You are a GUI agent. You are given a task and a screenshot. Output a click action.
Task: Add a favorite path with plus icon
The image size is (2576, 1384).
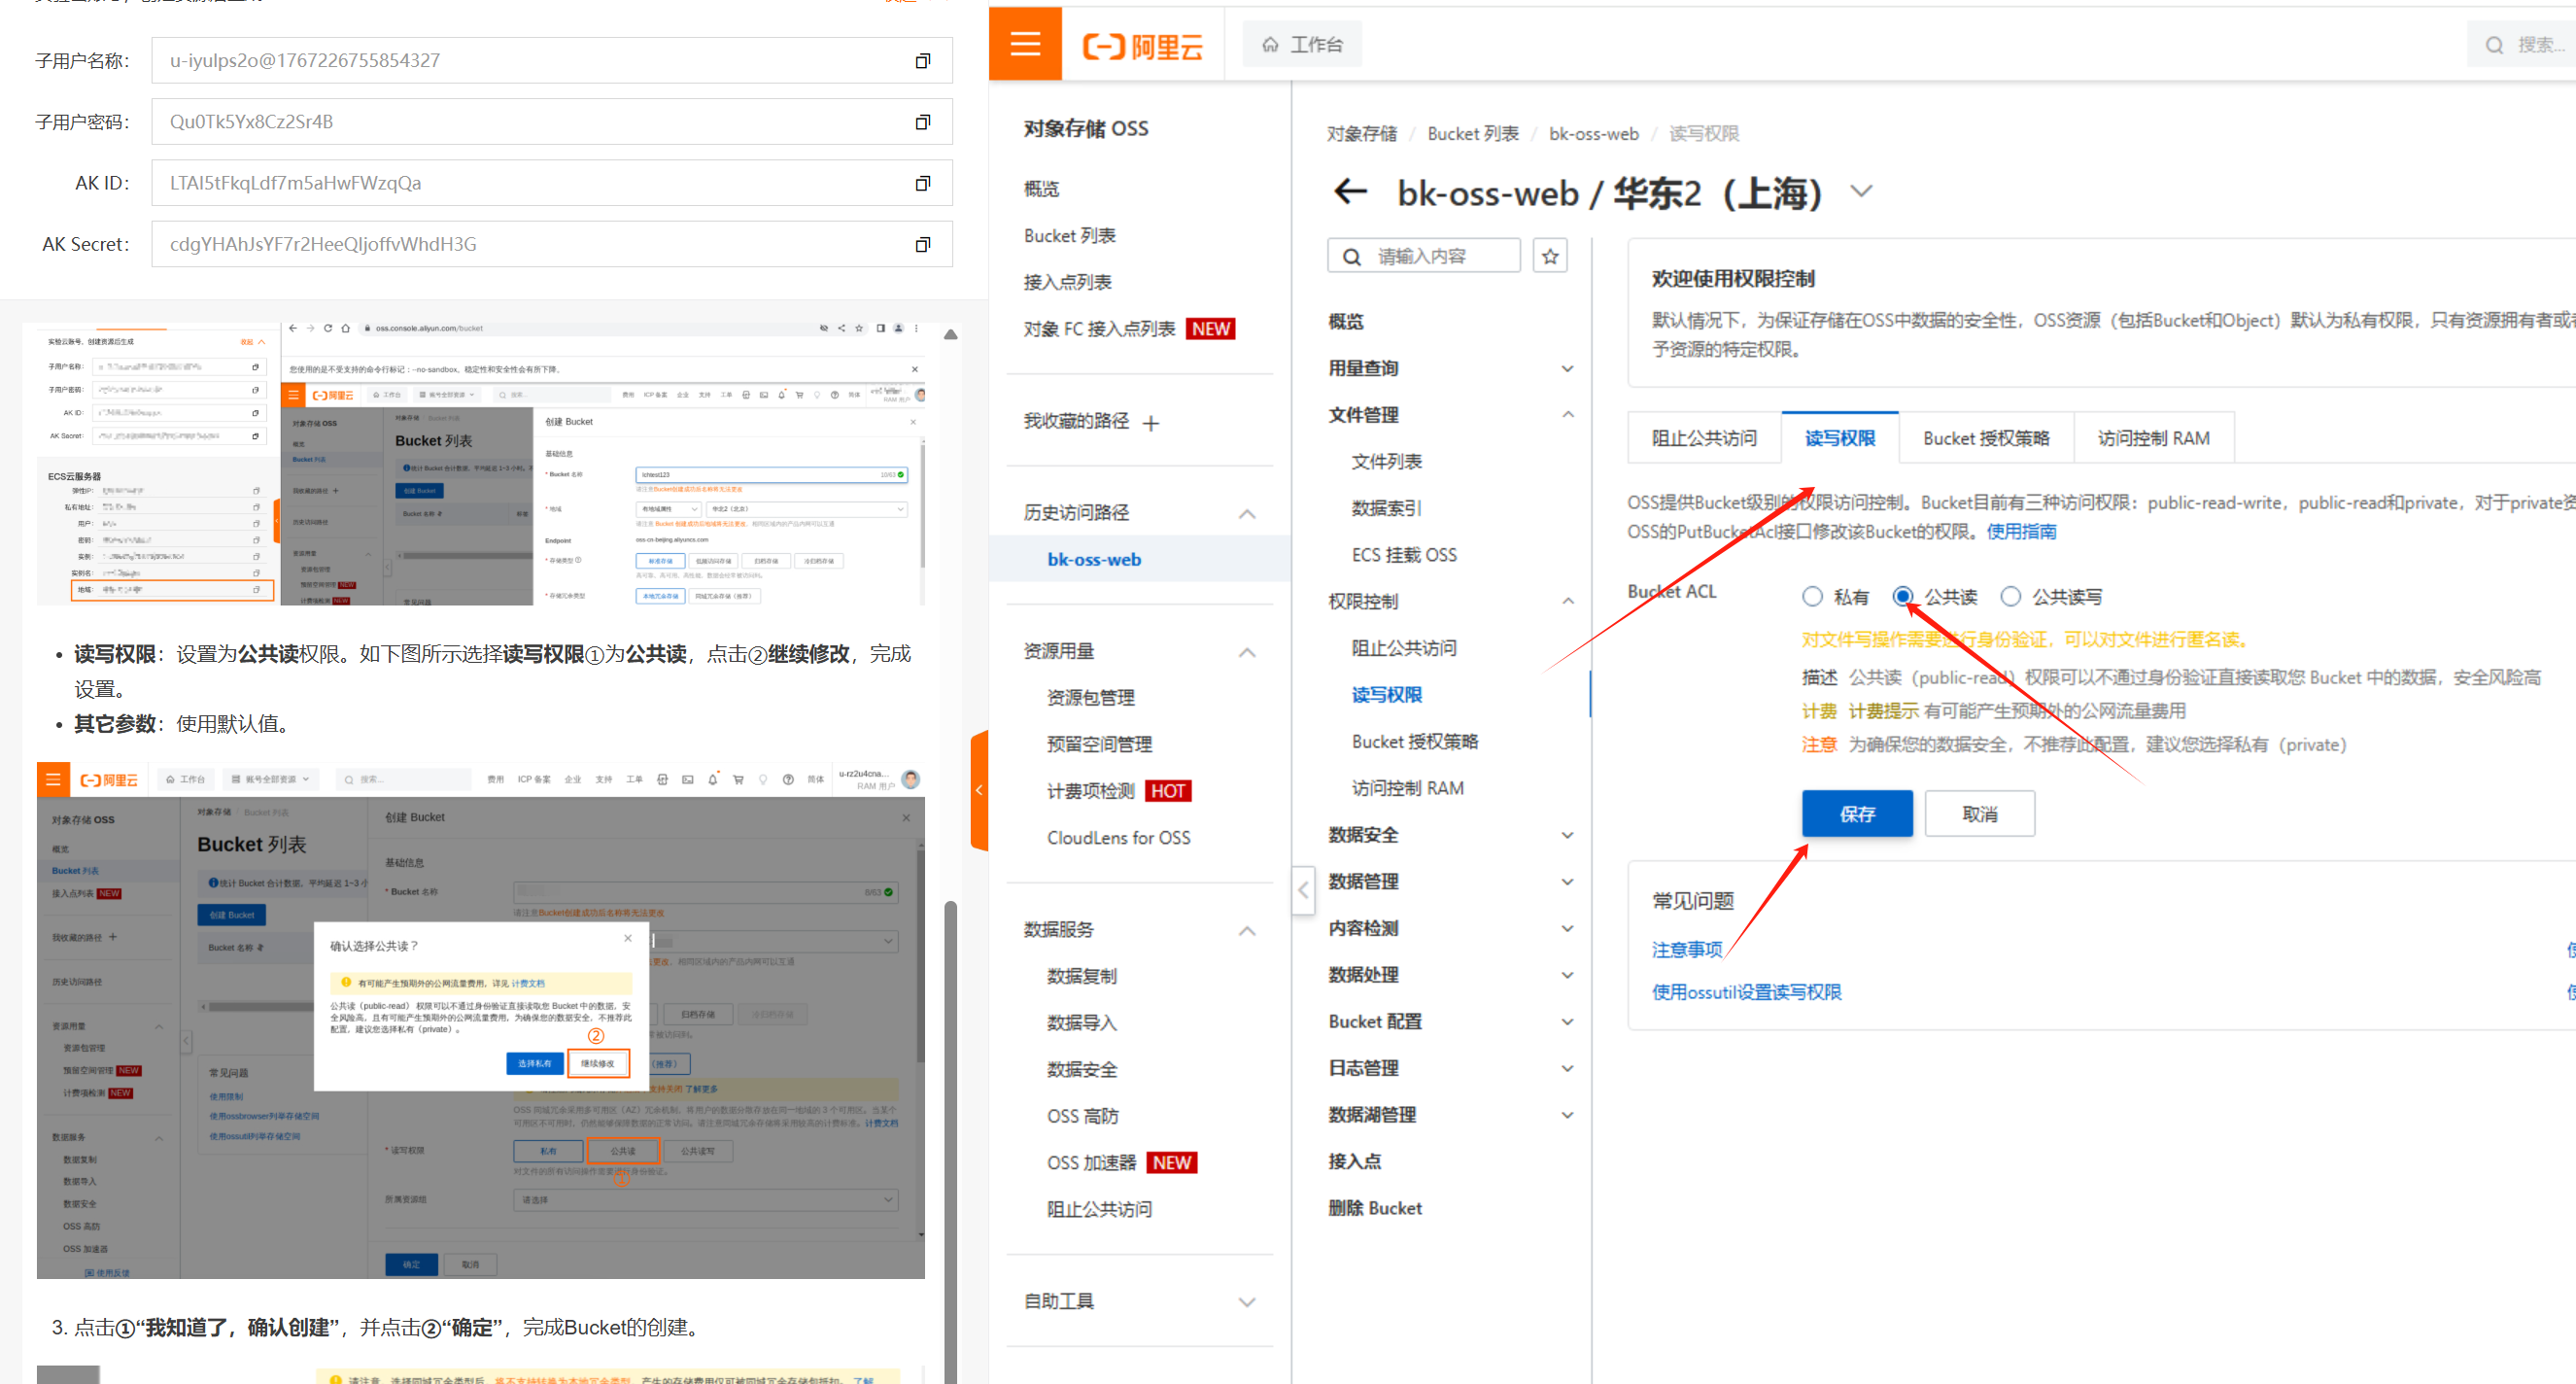[1151, 423]
